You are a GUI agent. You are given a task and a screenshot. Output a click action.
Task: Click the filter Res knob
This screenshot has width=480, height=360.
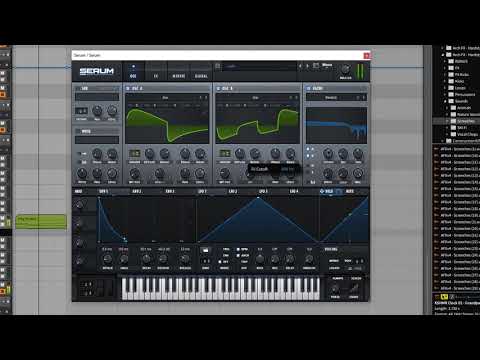(x=343, y=154)
